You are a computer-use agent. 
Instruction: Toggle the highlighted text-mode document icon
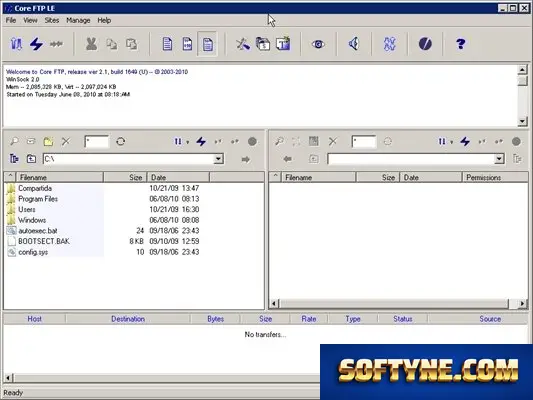pyautogui.click(x=207, y=44)
